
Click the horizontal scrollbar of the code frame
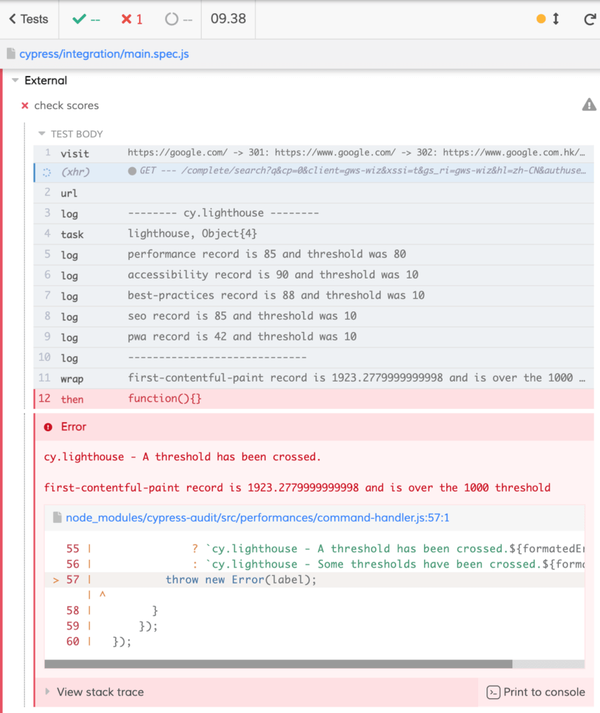tap(278, 664)
